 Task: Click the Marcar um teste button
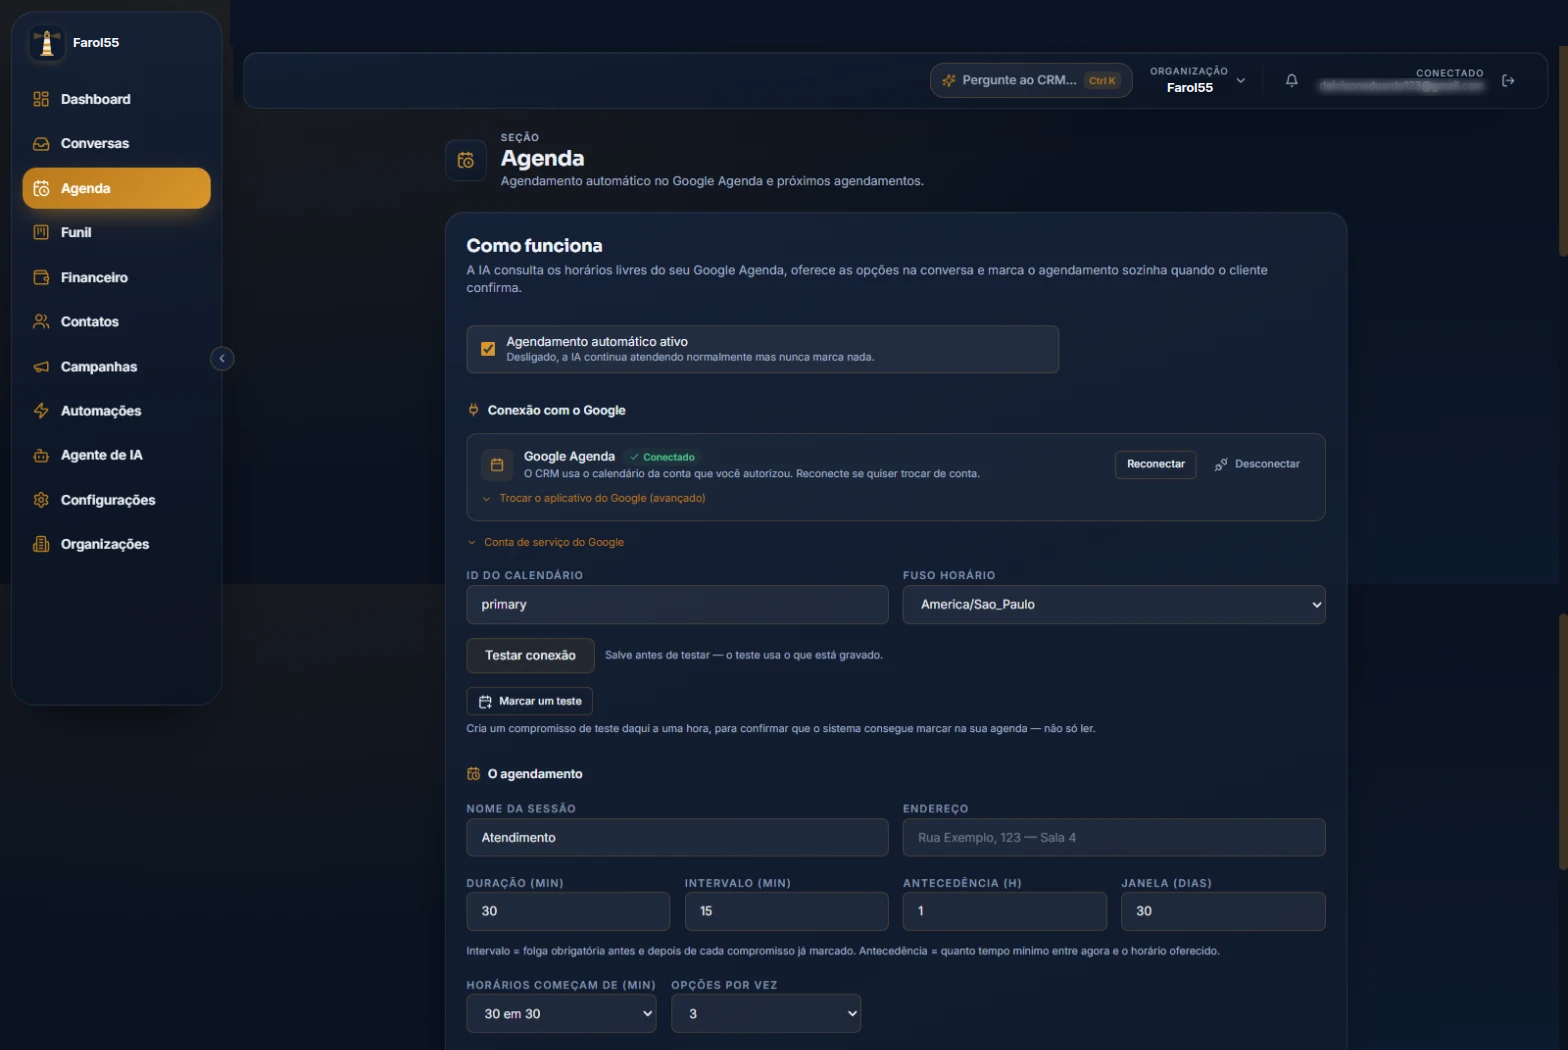click(529, 701)
